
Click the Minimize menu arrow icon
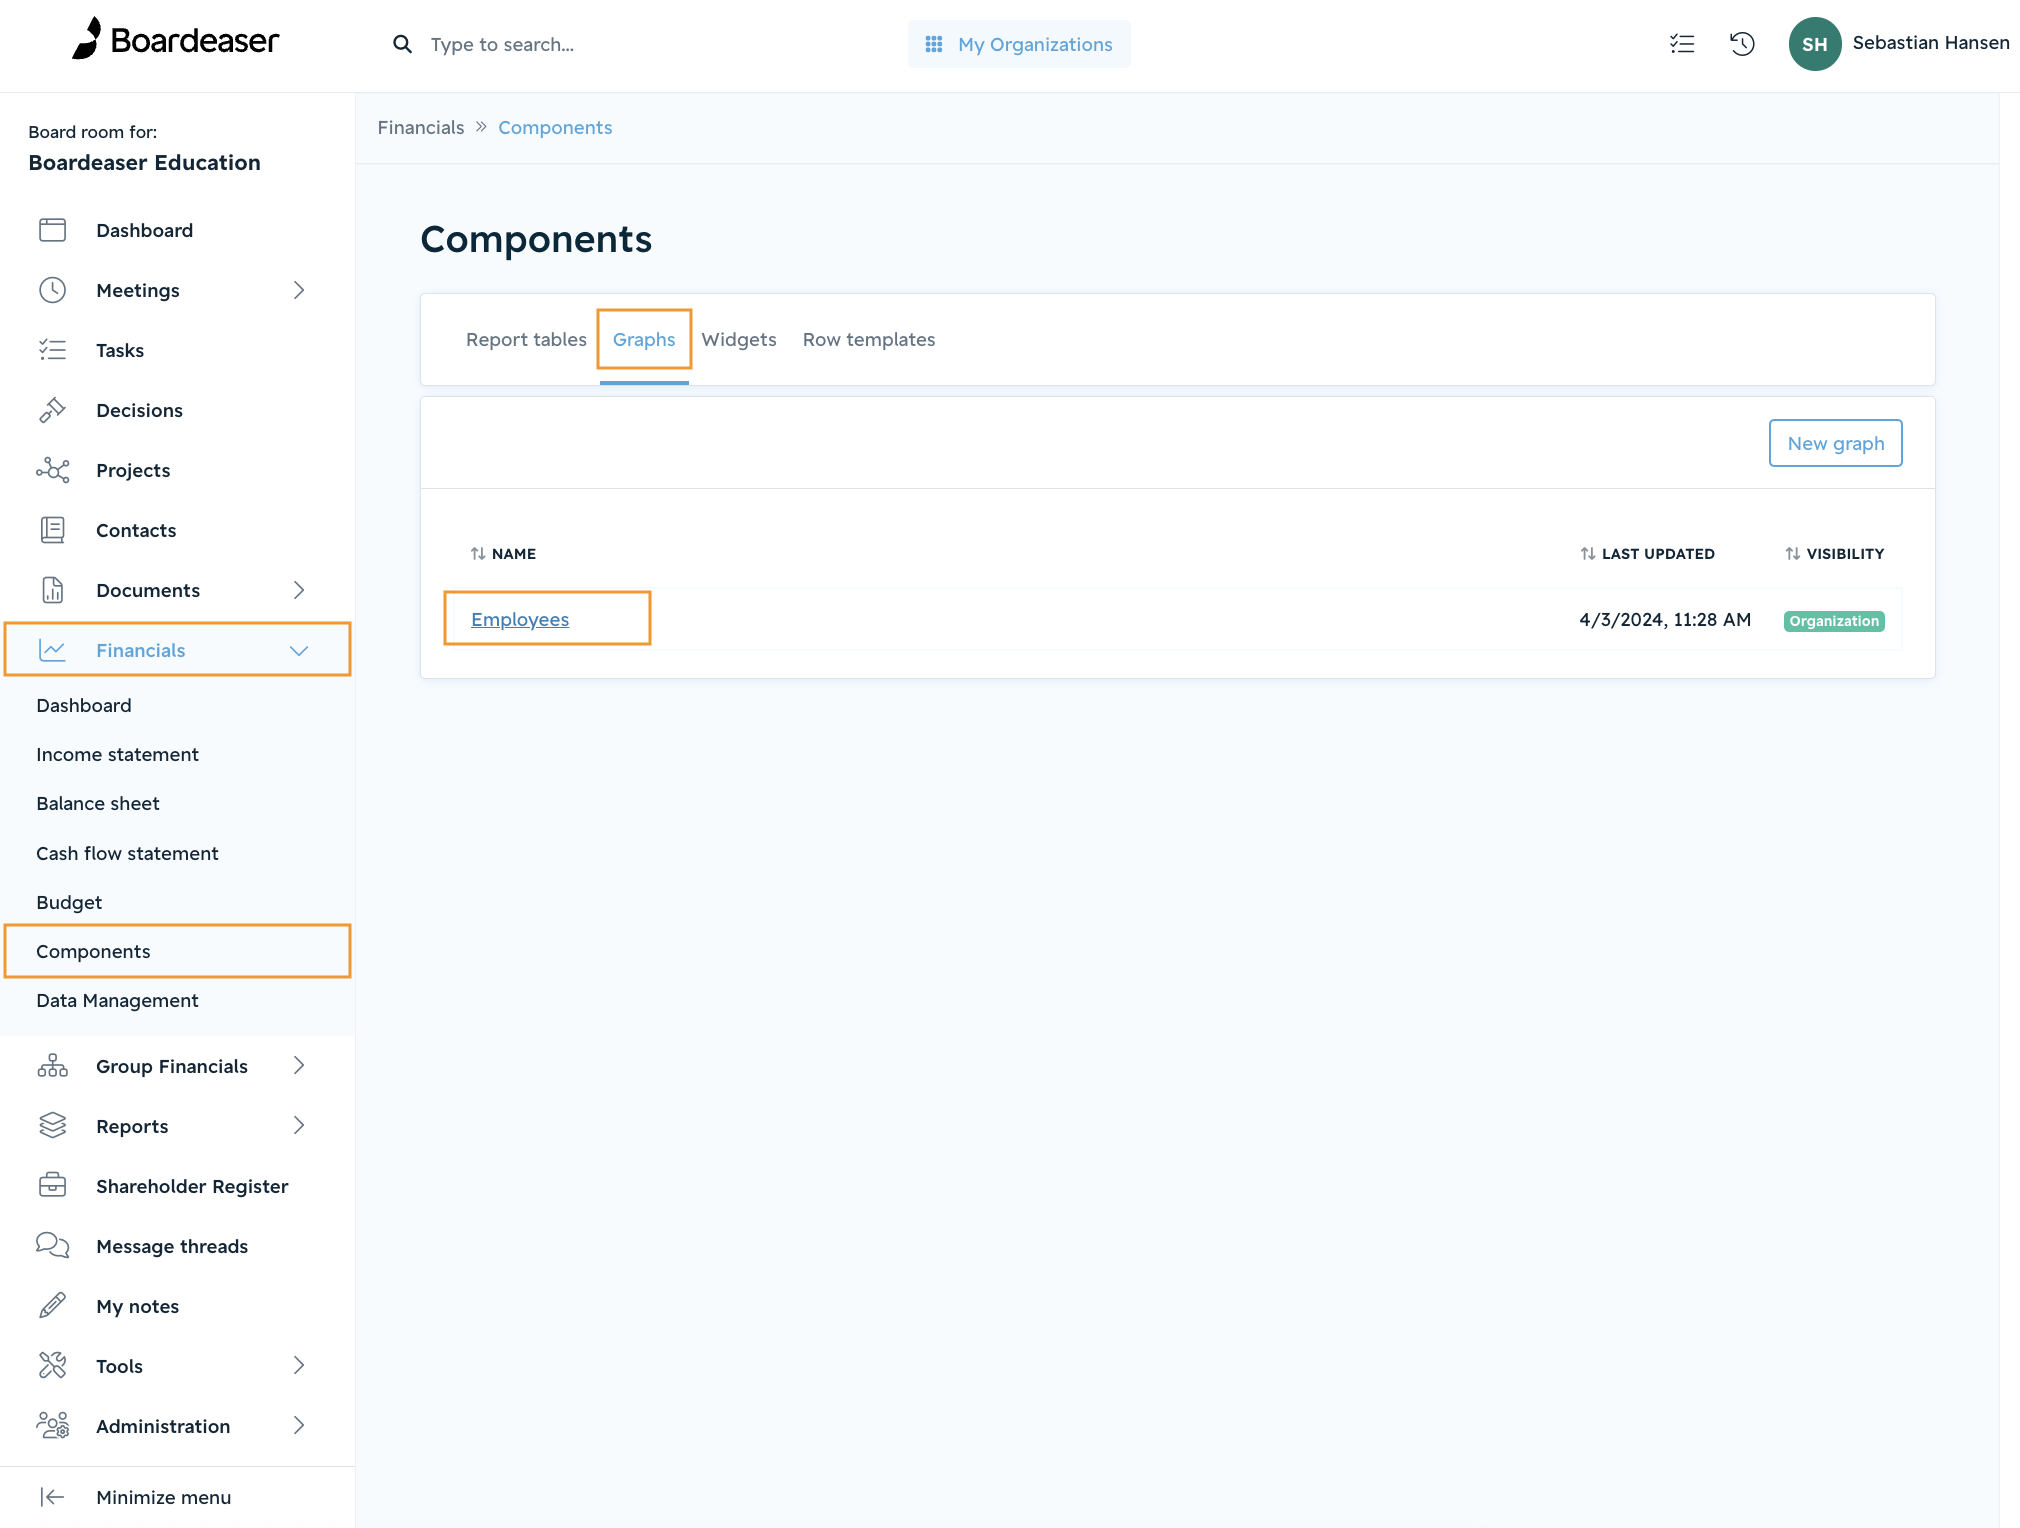pyautogui.click(x=52, y=1497)
